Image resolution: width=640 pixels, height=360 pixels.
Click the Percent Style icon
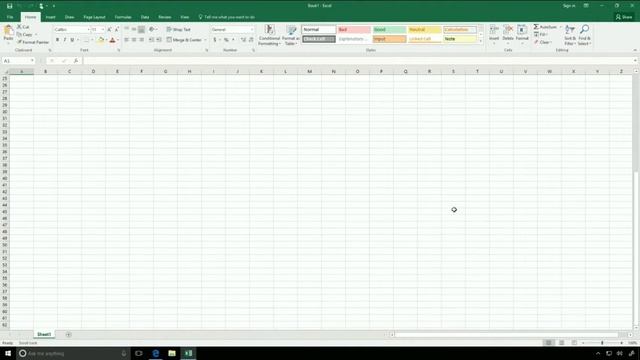[226, 40]
